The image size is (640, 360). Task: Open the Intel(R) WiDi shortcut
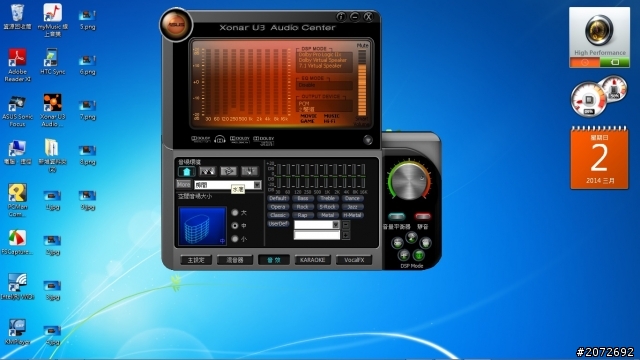pyautogui.click(x=17, y=287)
